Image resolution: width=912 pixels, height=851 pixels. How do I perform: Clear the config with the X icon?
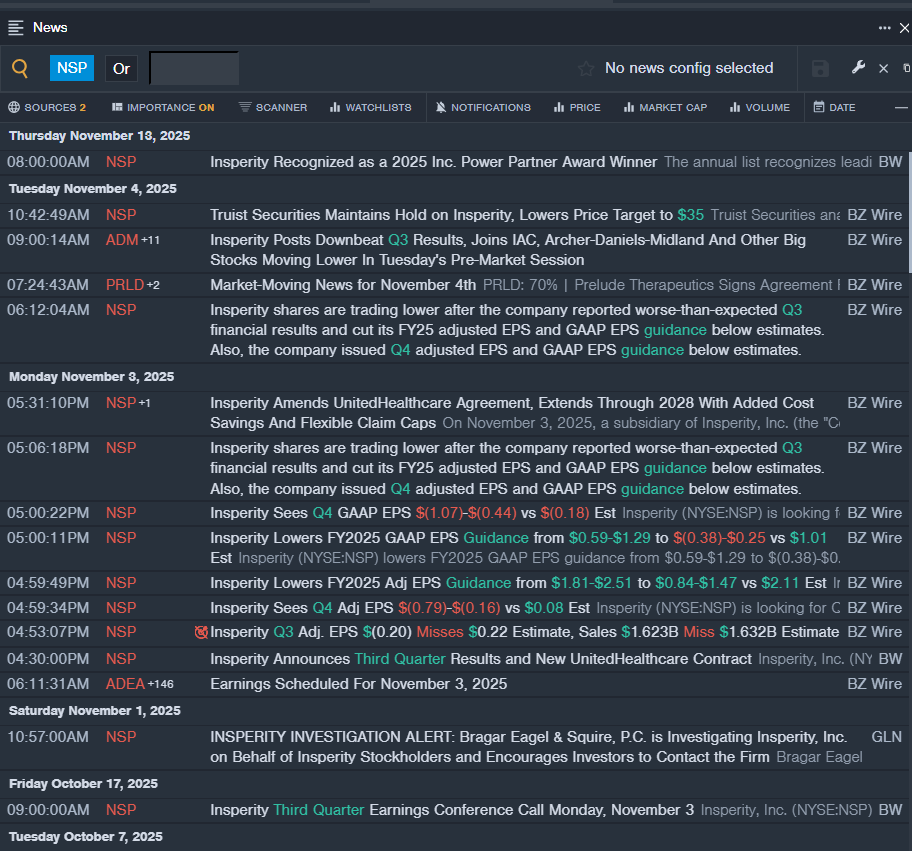tap(883, 68)
